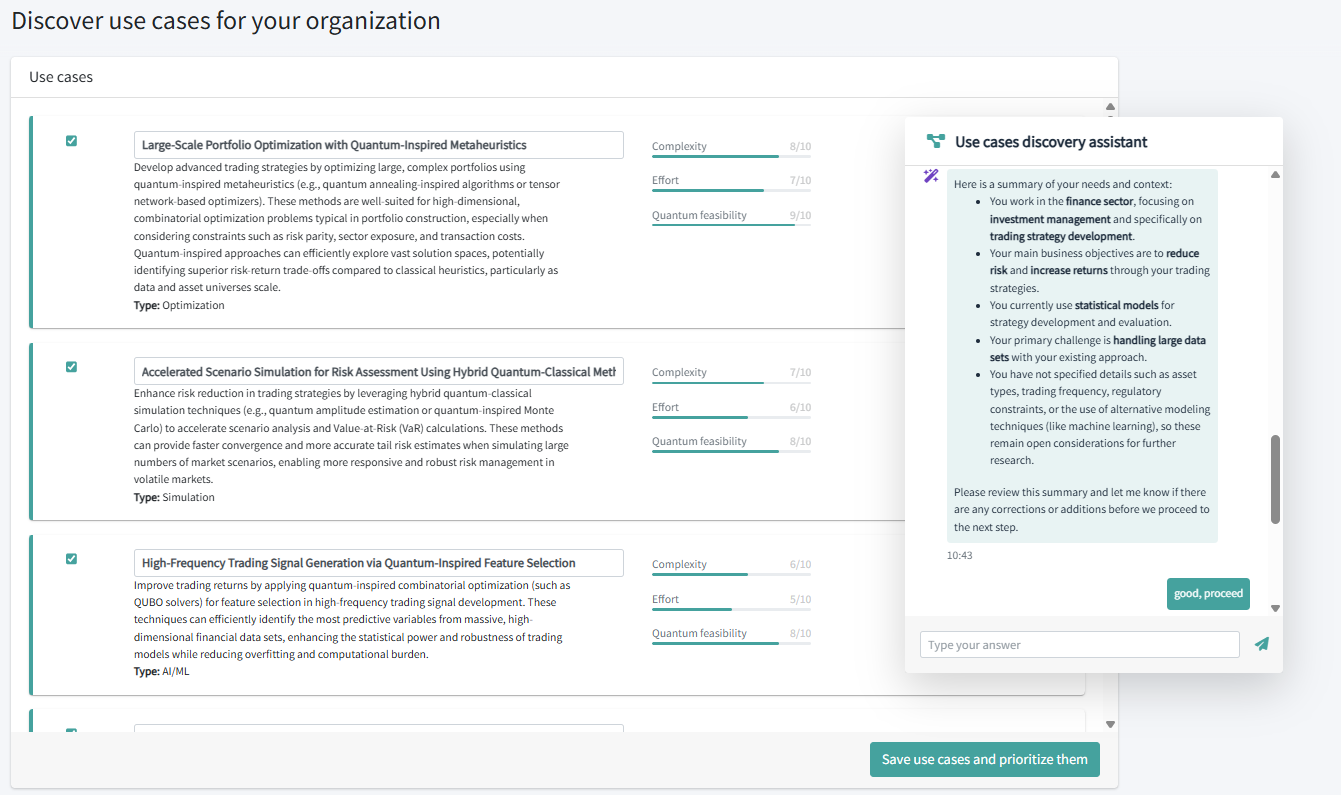The width and height of the screenshot is (1341, 795).
Task: Click the 9/10 Quantum feasibility score
Action: pos(800,215)
